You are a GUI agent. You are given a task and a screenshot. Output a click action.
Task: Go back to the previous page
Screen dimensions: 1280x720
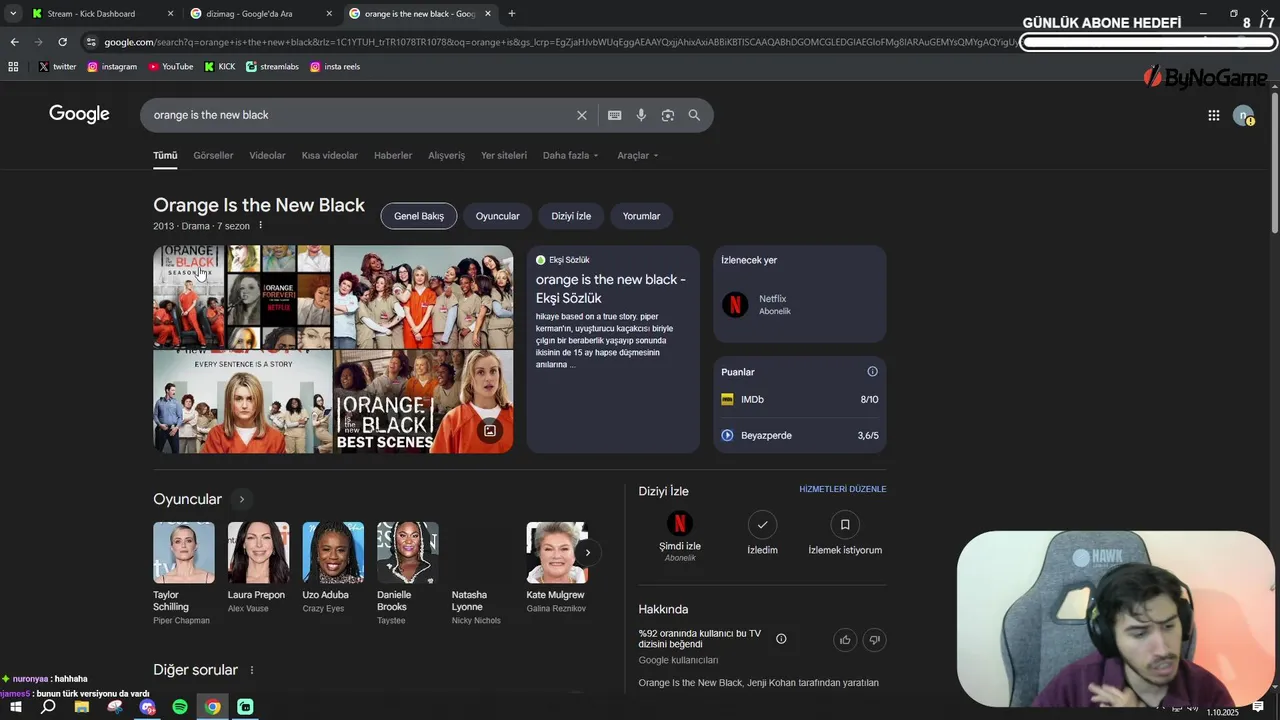tap(14, 42)
